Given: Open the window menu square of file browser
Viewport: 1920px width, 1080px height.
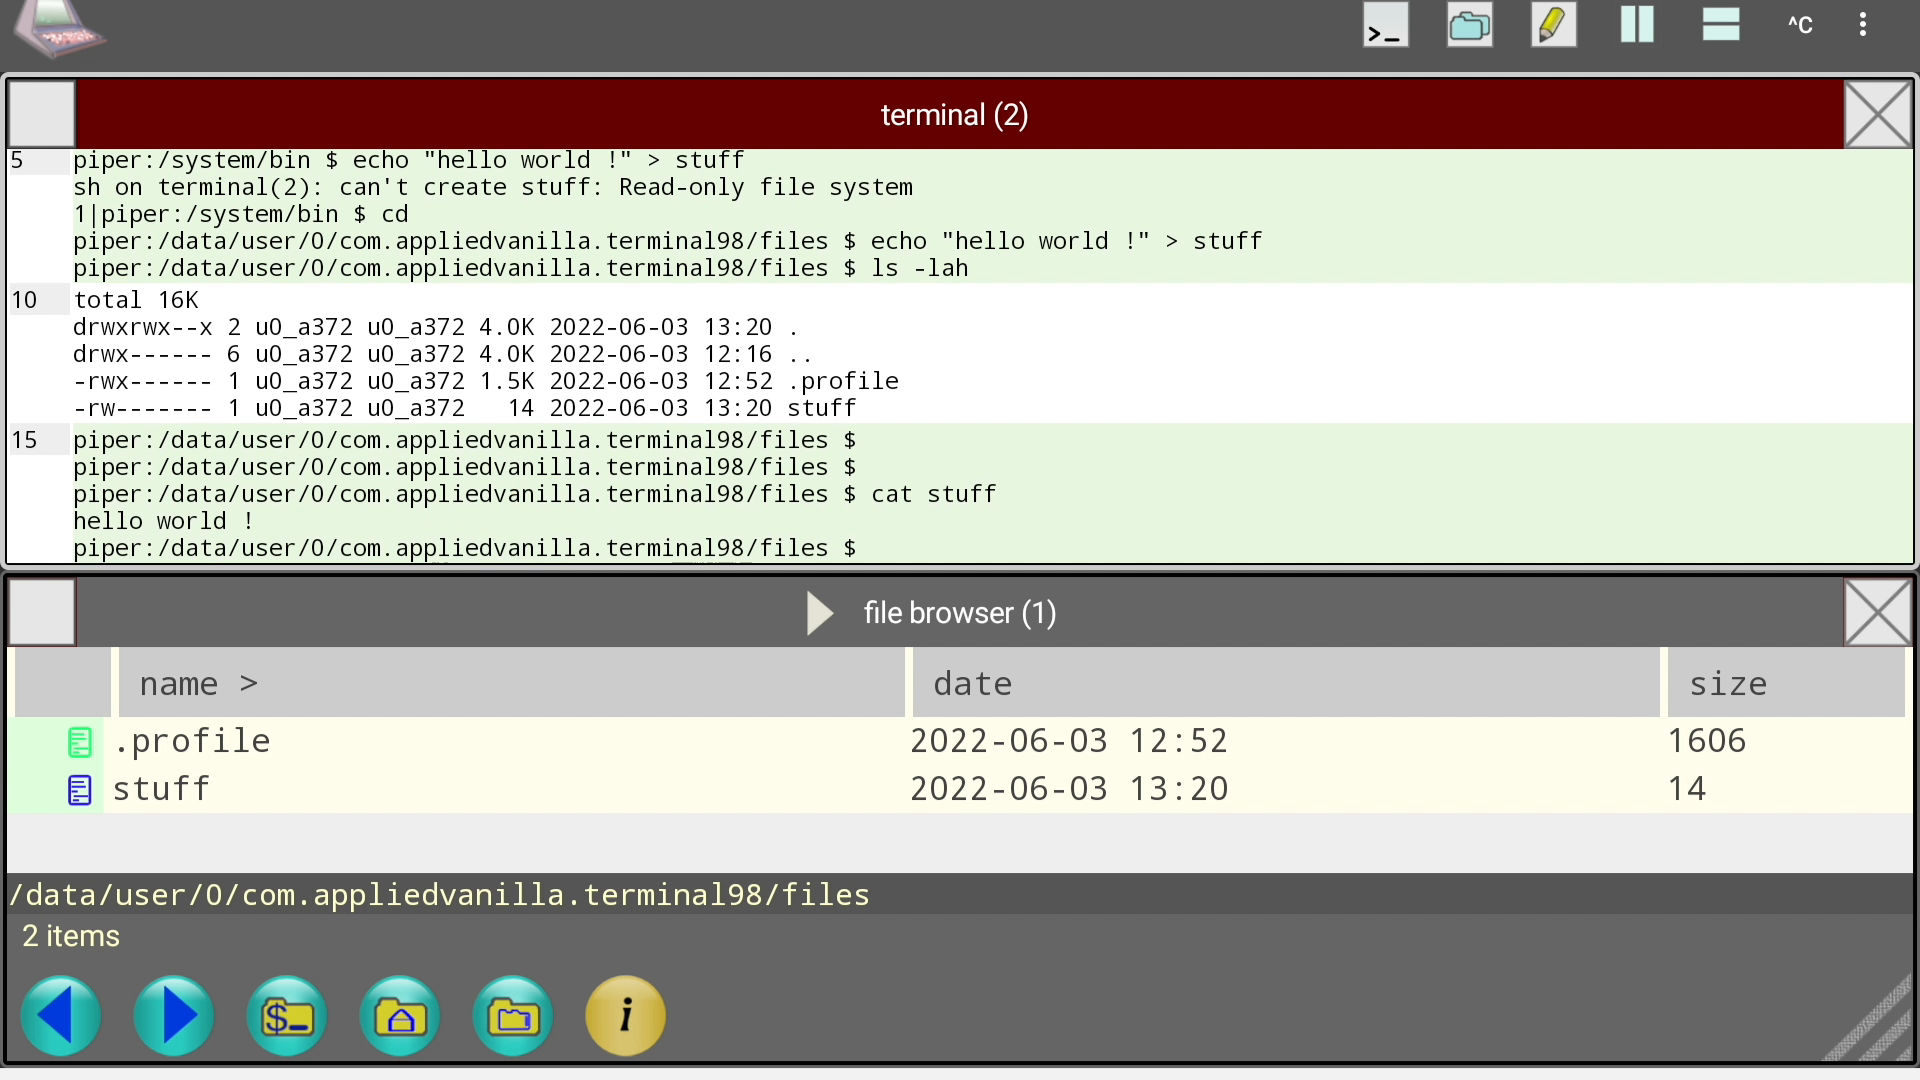Looking at the screenshot, I should [x=41, y=611].
